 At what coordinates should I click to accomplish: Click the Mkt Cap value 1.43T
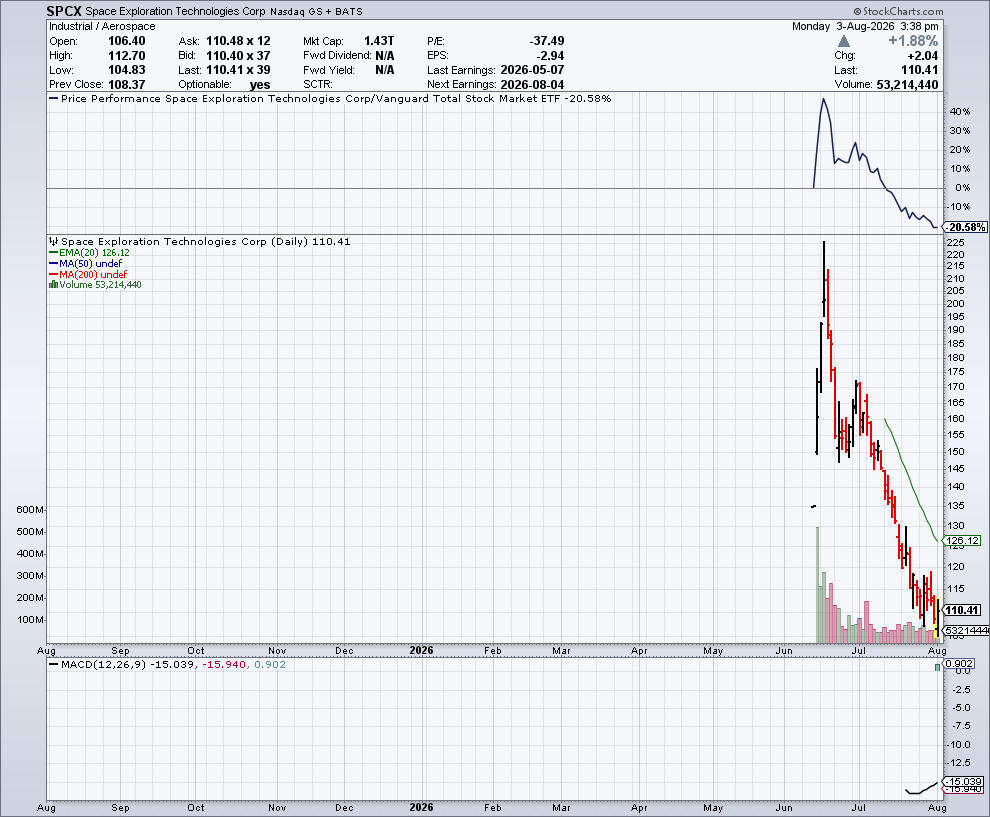379,41
